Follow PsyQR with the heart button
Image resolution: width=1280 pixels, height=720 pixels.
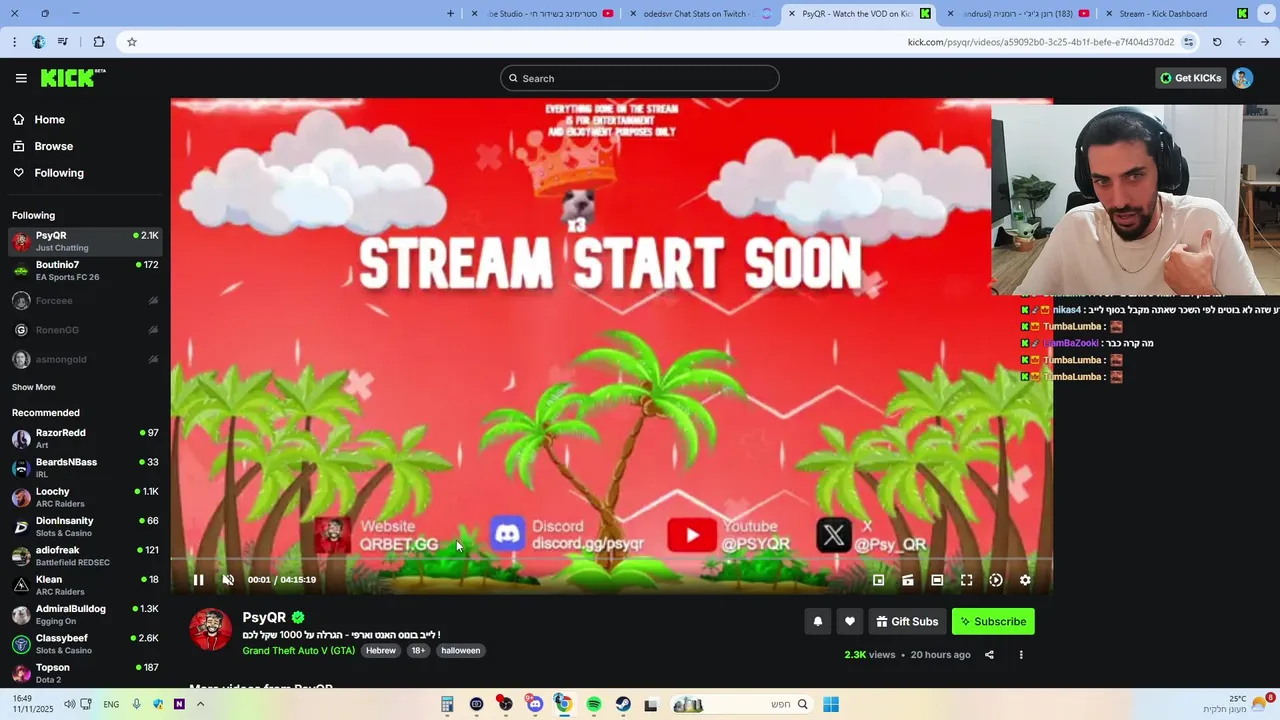(x=850, y=621)
